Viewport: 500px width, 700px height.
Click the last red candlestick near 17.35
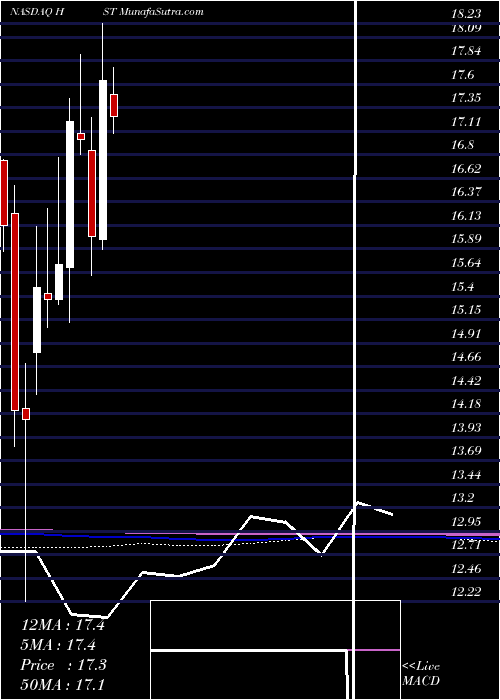[114, 105]
